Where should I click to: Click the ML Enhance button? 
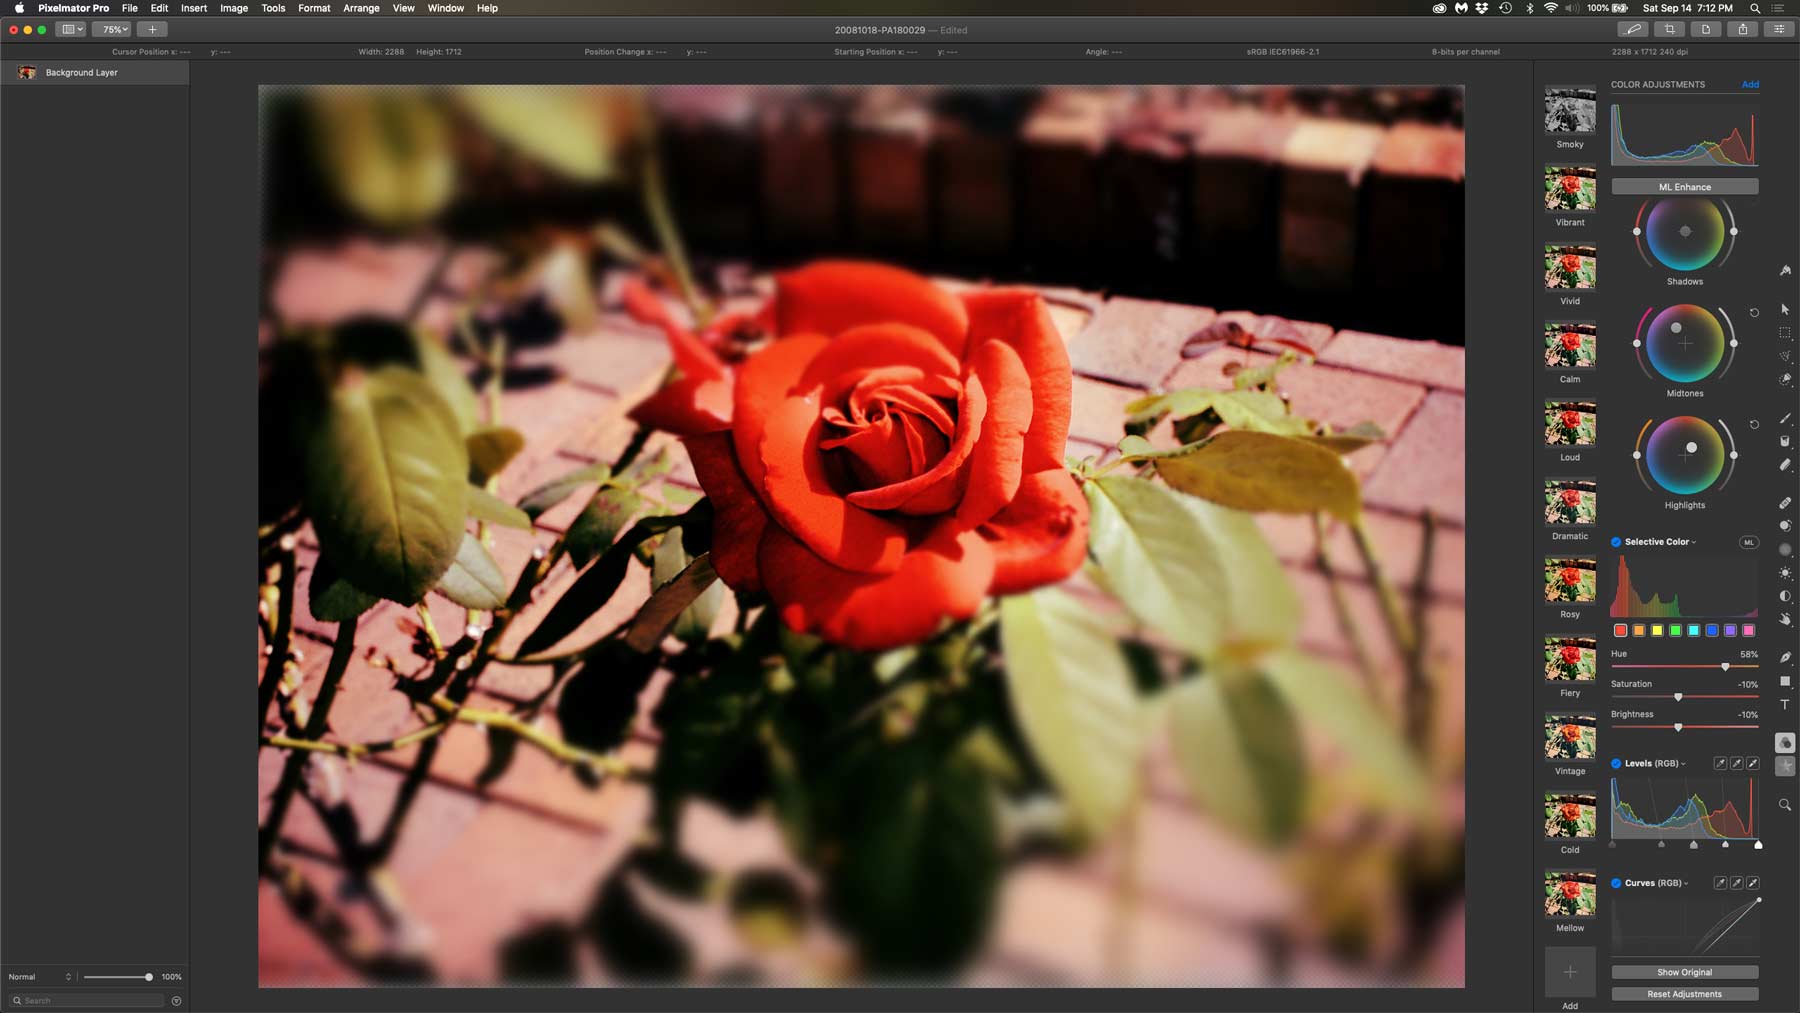pos(1685,187)
